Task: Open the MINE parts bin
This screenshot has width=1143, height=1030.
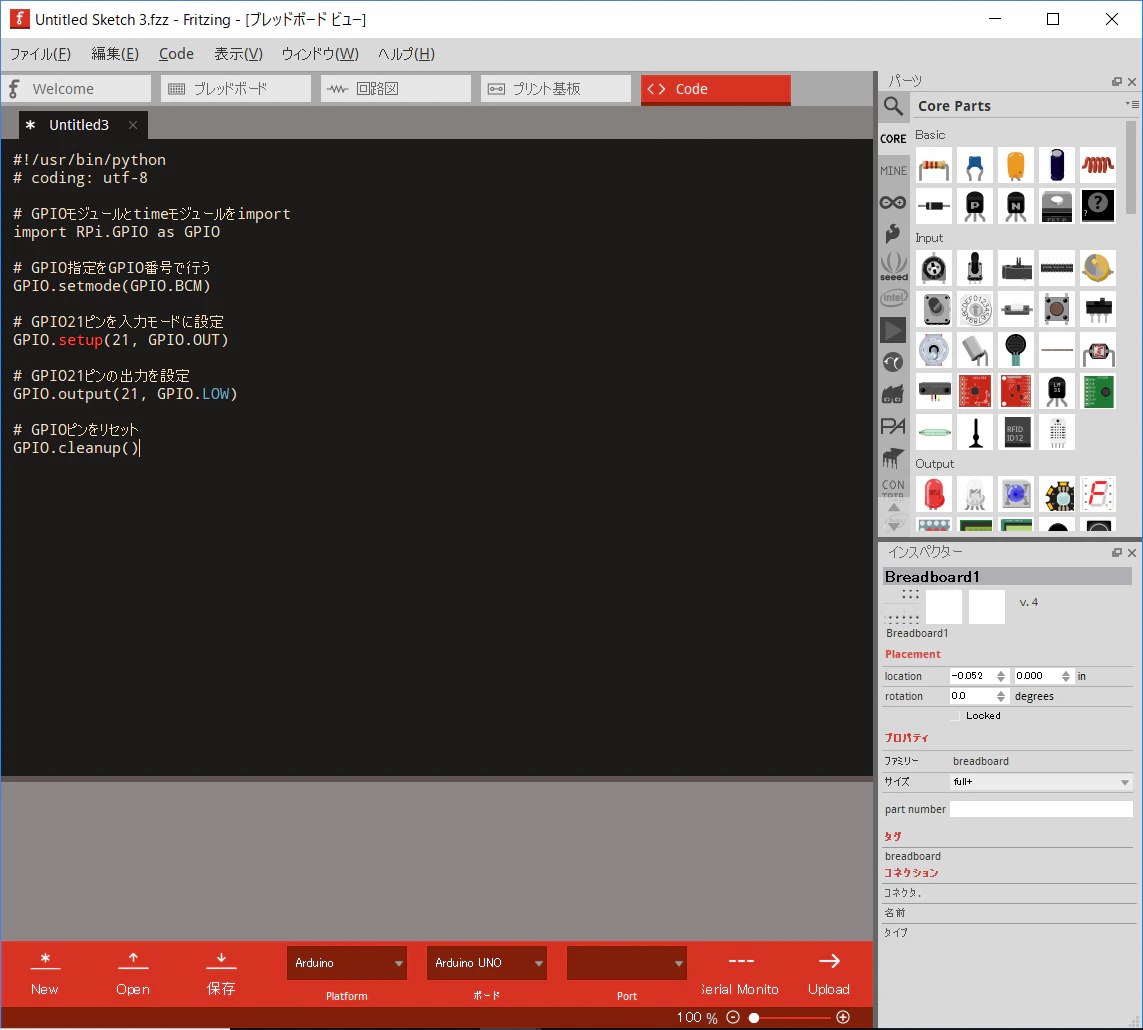Action: click(893, 171)
